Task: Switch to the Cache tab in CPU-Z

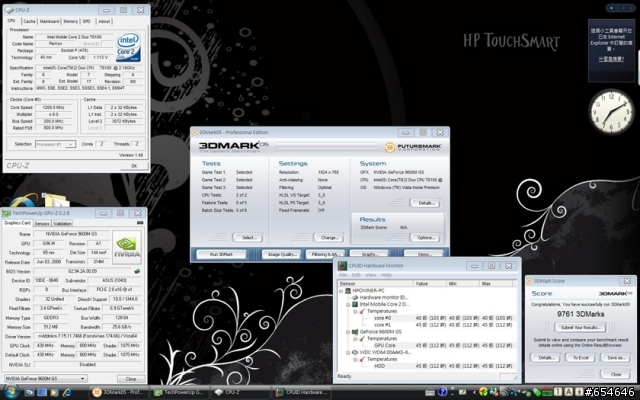Action: tap(29, 21)
